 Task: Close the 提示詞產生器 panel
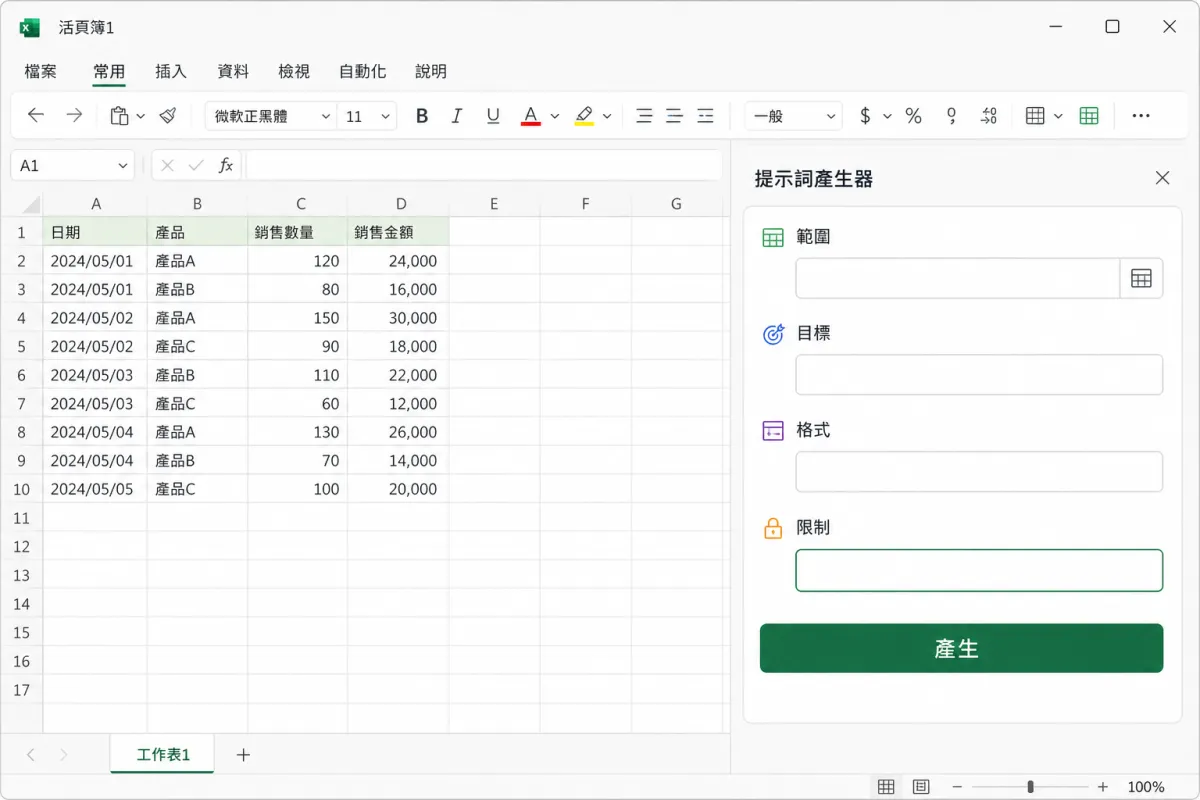(1162, 178)
